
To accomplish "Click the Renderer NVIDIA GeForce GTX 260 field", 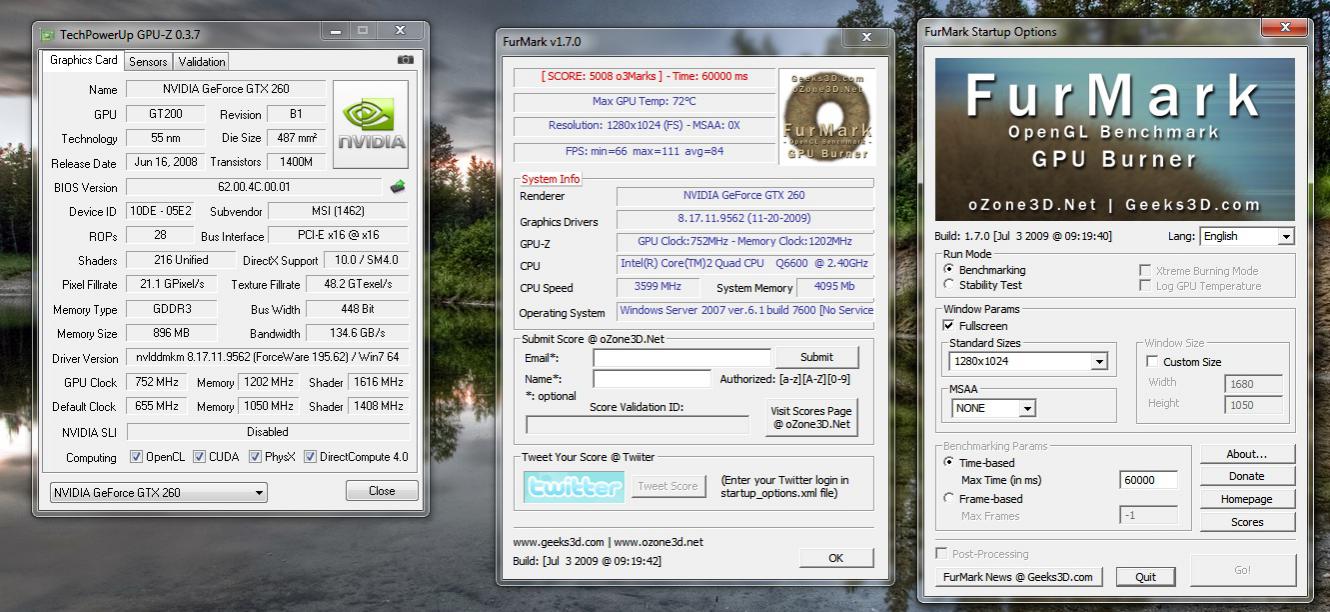I will [x=744, y=196].
